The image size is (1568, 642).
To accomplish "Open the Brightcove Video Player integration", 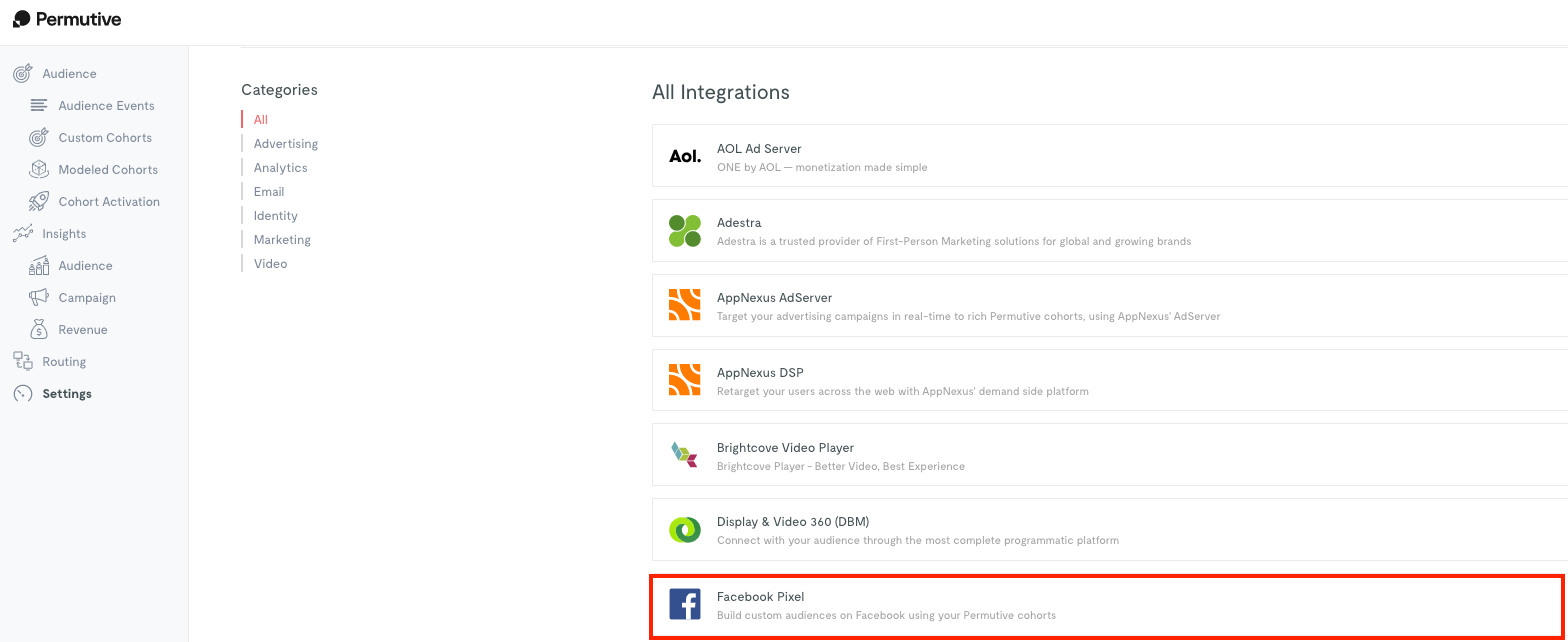I will (x=1110, y=455).
